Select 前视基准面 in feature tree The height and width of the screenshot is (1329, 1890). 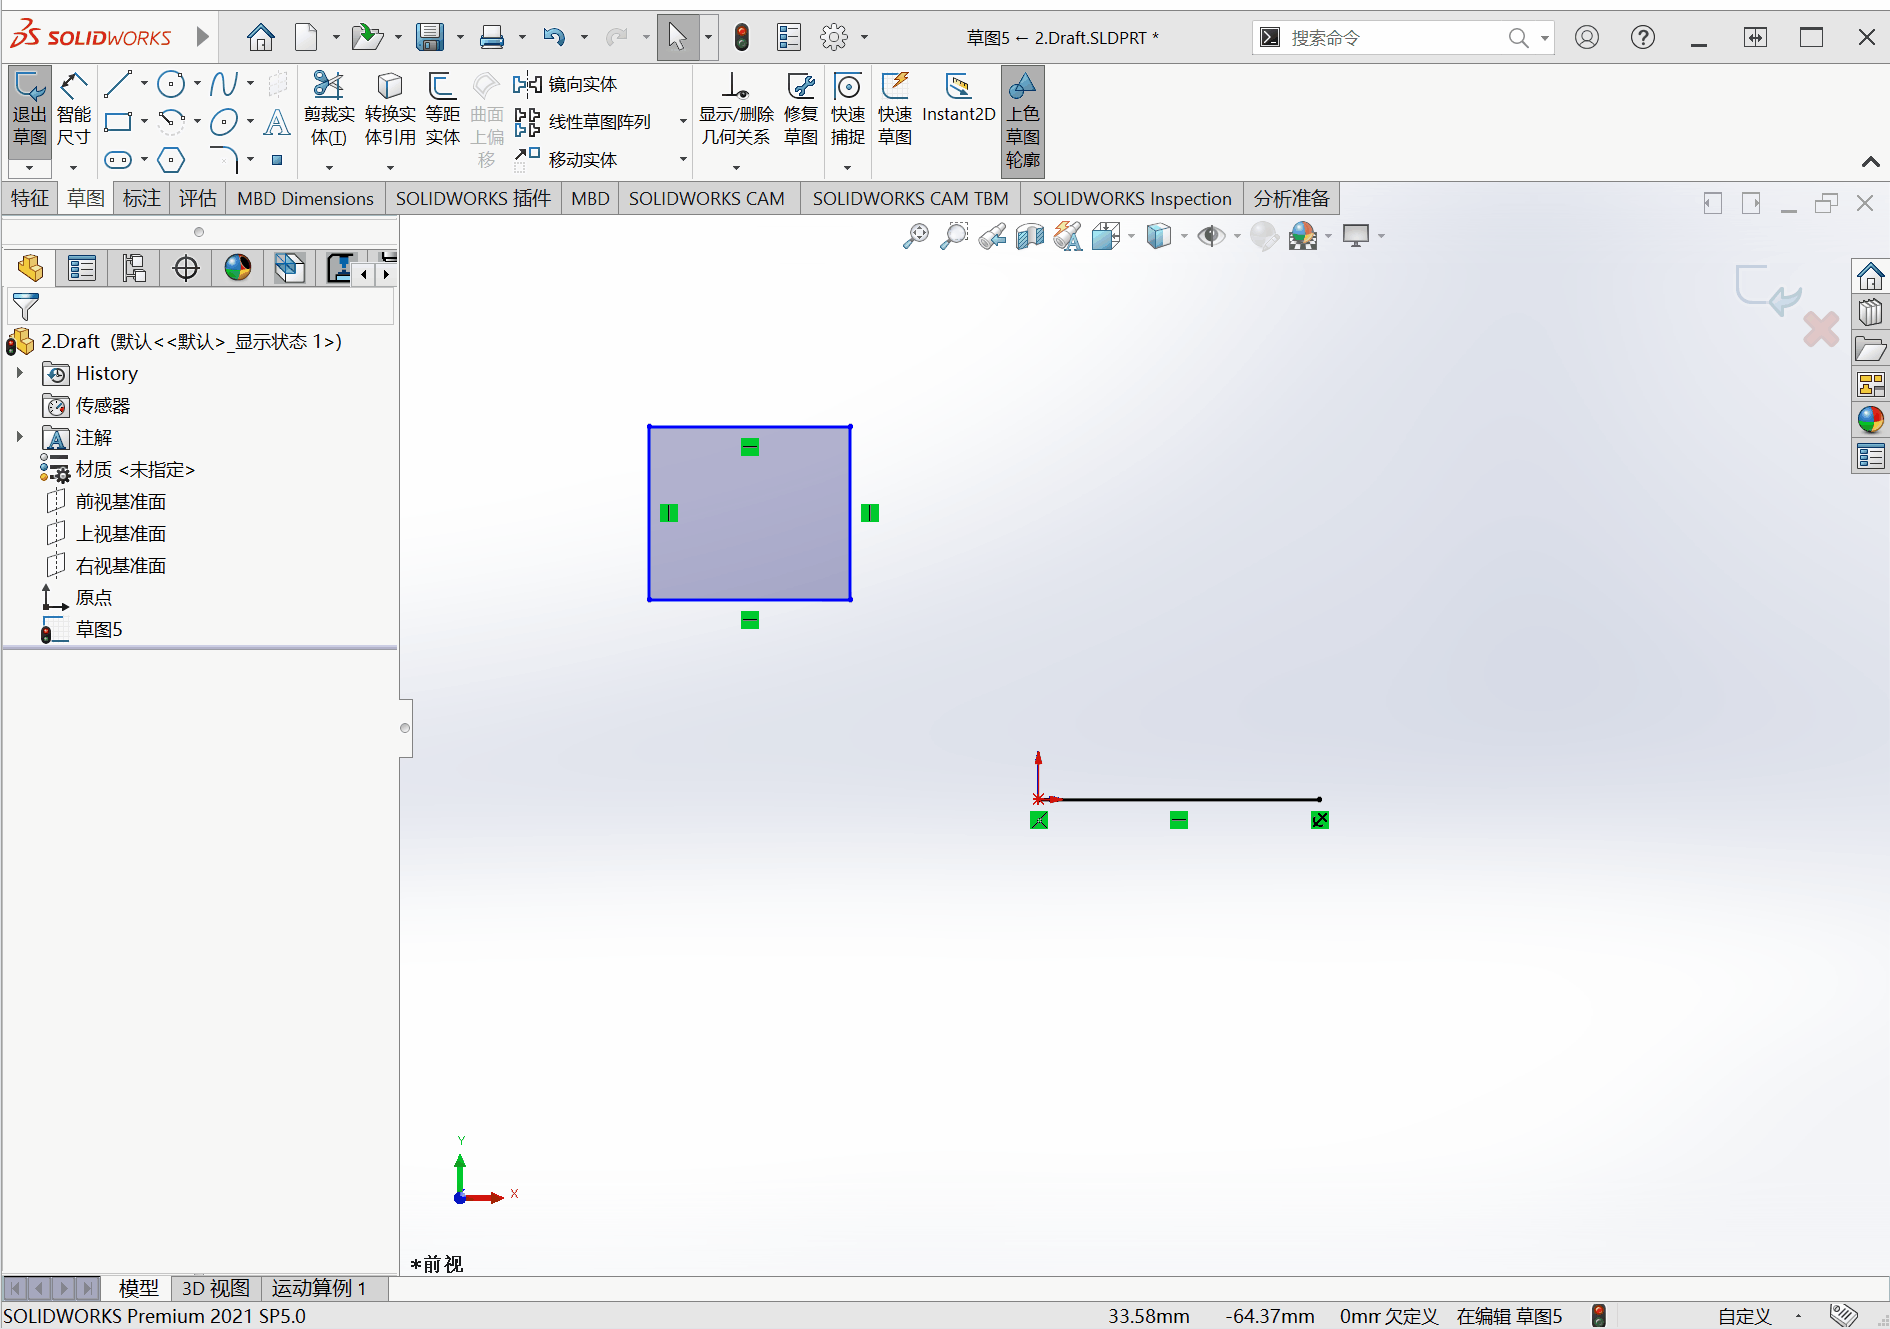pos(120,502)
